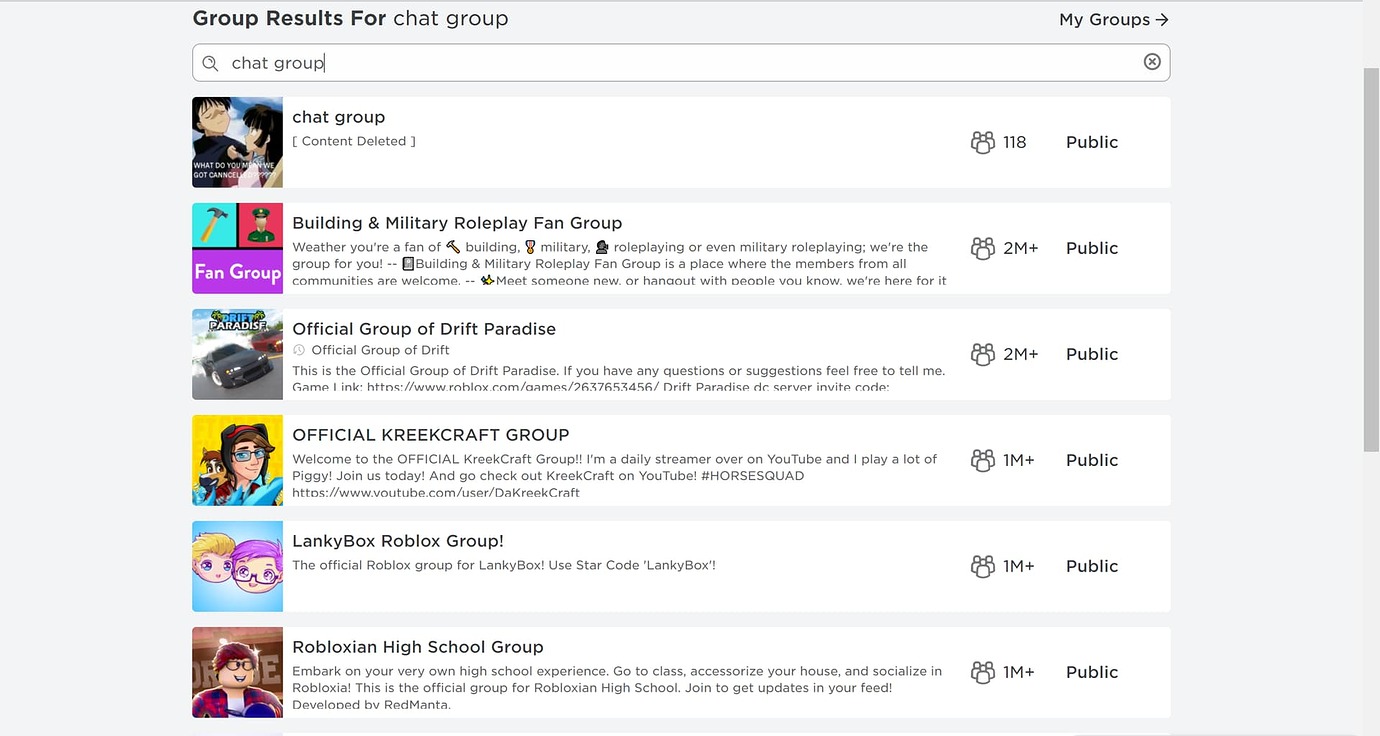The height and width of the screenshot is (736, 1380).
Task: Click '118' member count of chat group
Action: (x=1015, y=142)
